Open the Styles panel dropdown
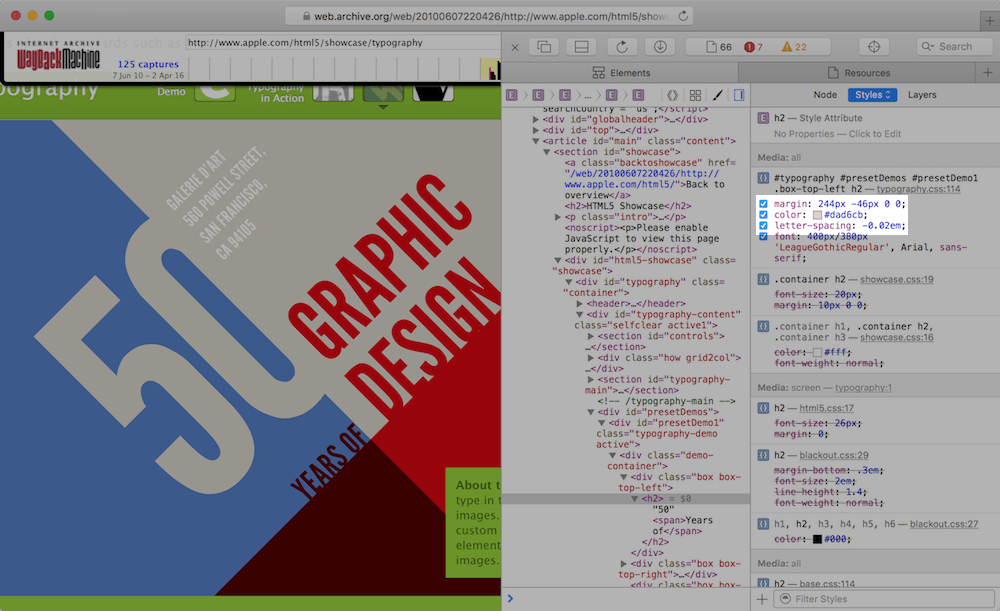 click(x=872, y=94)
